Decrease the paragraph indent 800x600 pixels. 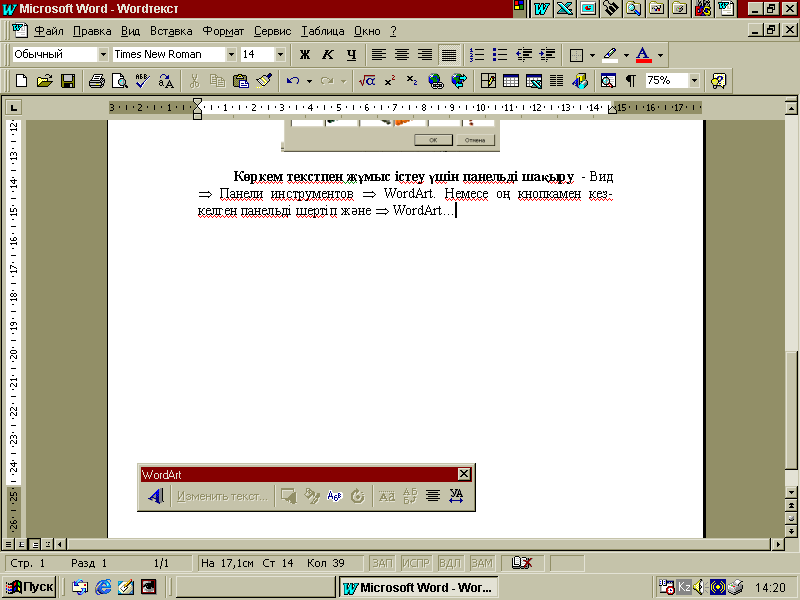pos(524,54)
